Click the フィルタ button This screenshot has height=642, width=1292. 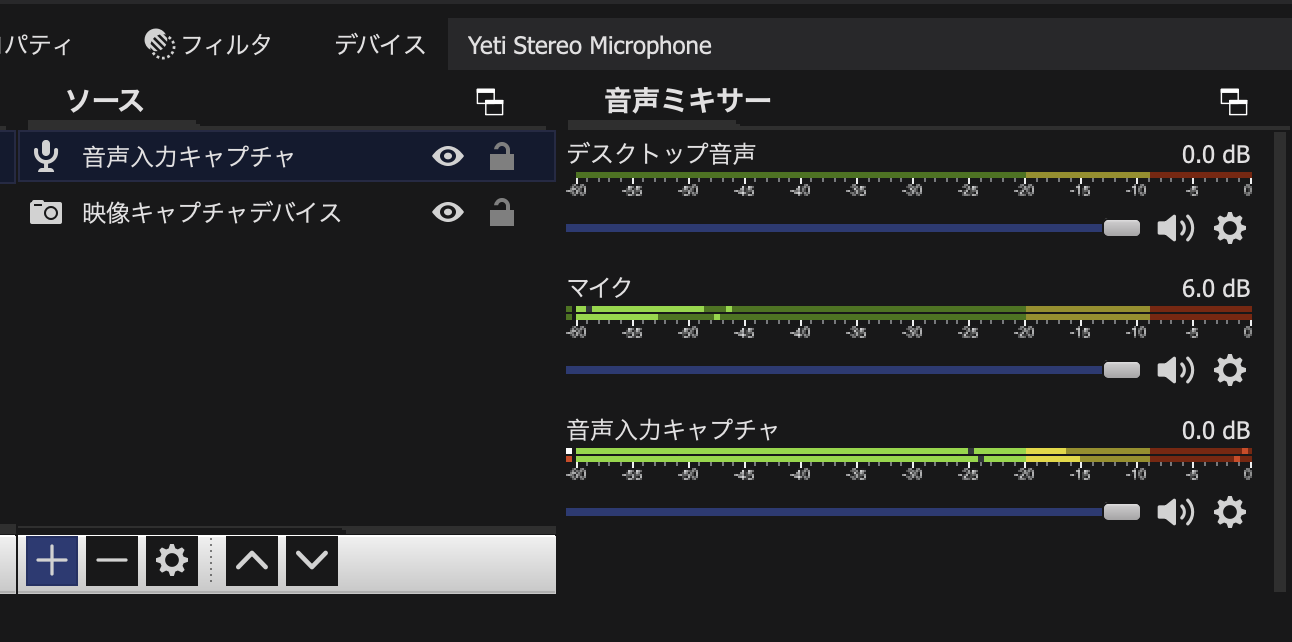tap(208, 45)
